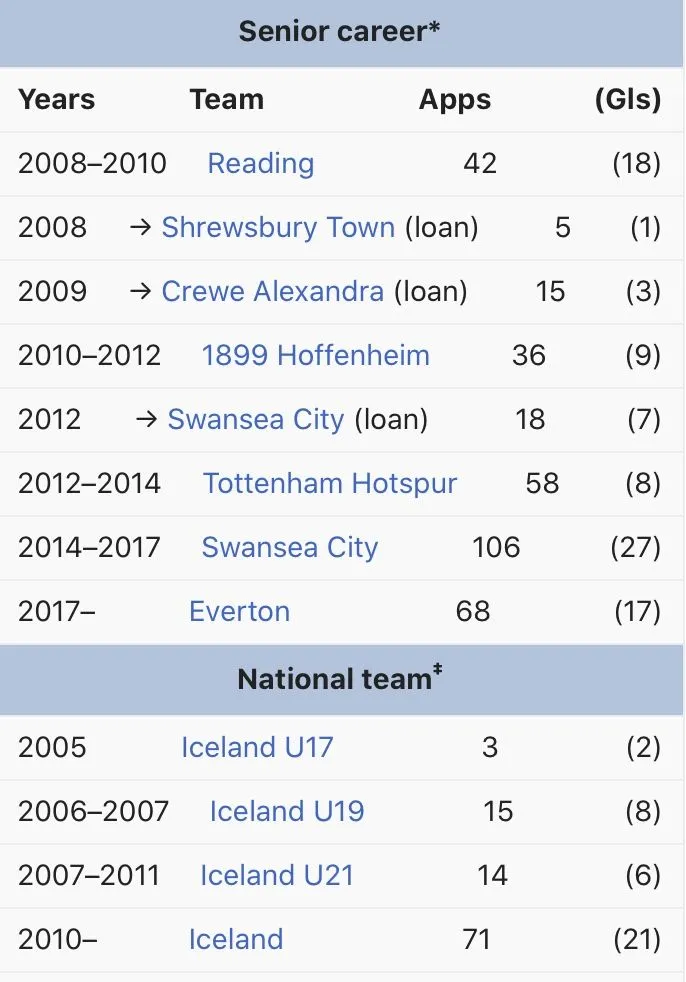Screen dimensions: 686x982
Task: Open the Everton link
Action: [x=239, y=612]
